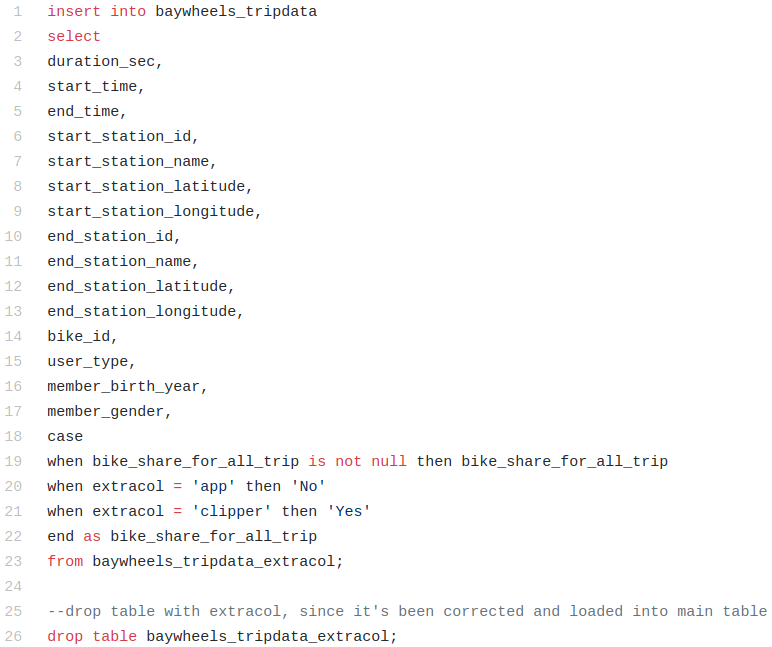The image size is (772, 647).
Task: Click the comment text on line 25
Action: point(407,612)
